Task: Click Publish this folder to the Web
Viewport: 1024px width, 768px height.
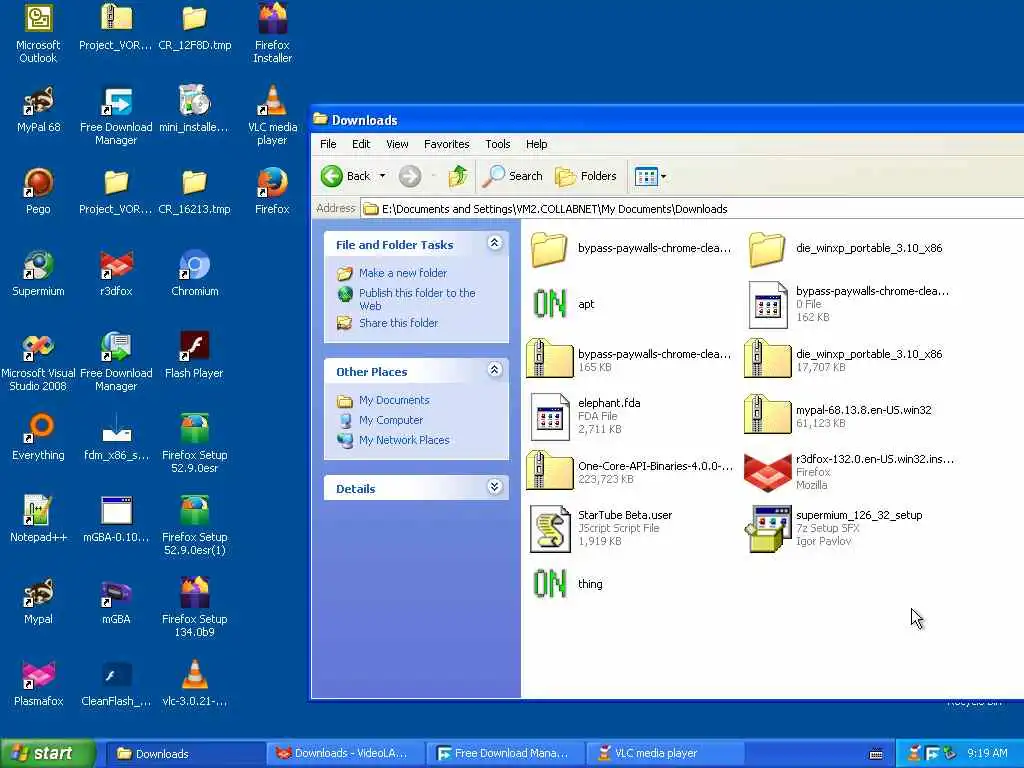Action: 417,299
